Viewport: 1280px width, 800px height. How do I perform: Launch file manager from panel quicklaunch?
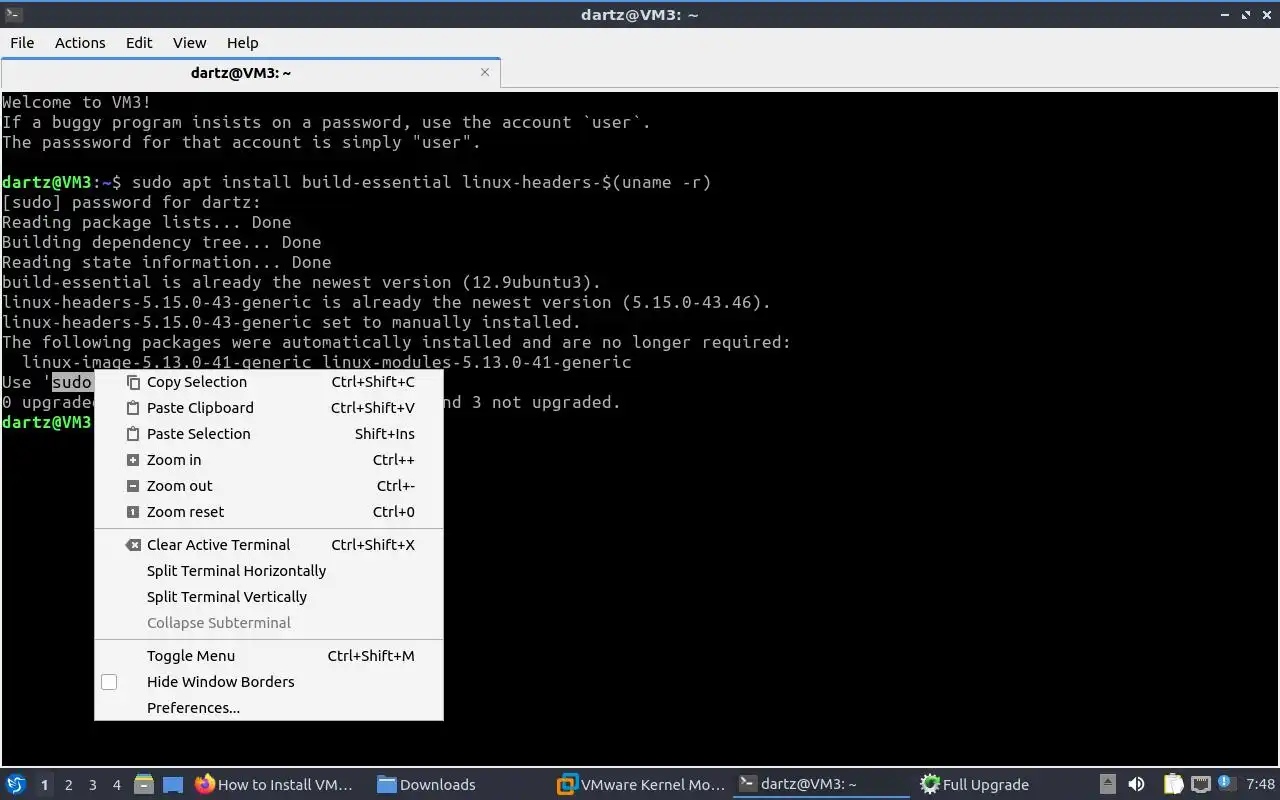(x=144, y=785)
